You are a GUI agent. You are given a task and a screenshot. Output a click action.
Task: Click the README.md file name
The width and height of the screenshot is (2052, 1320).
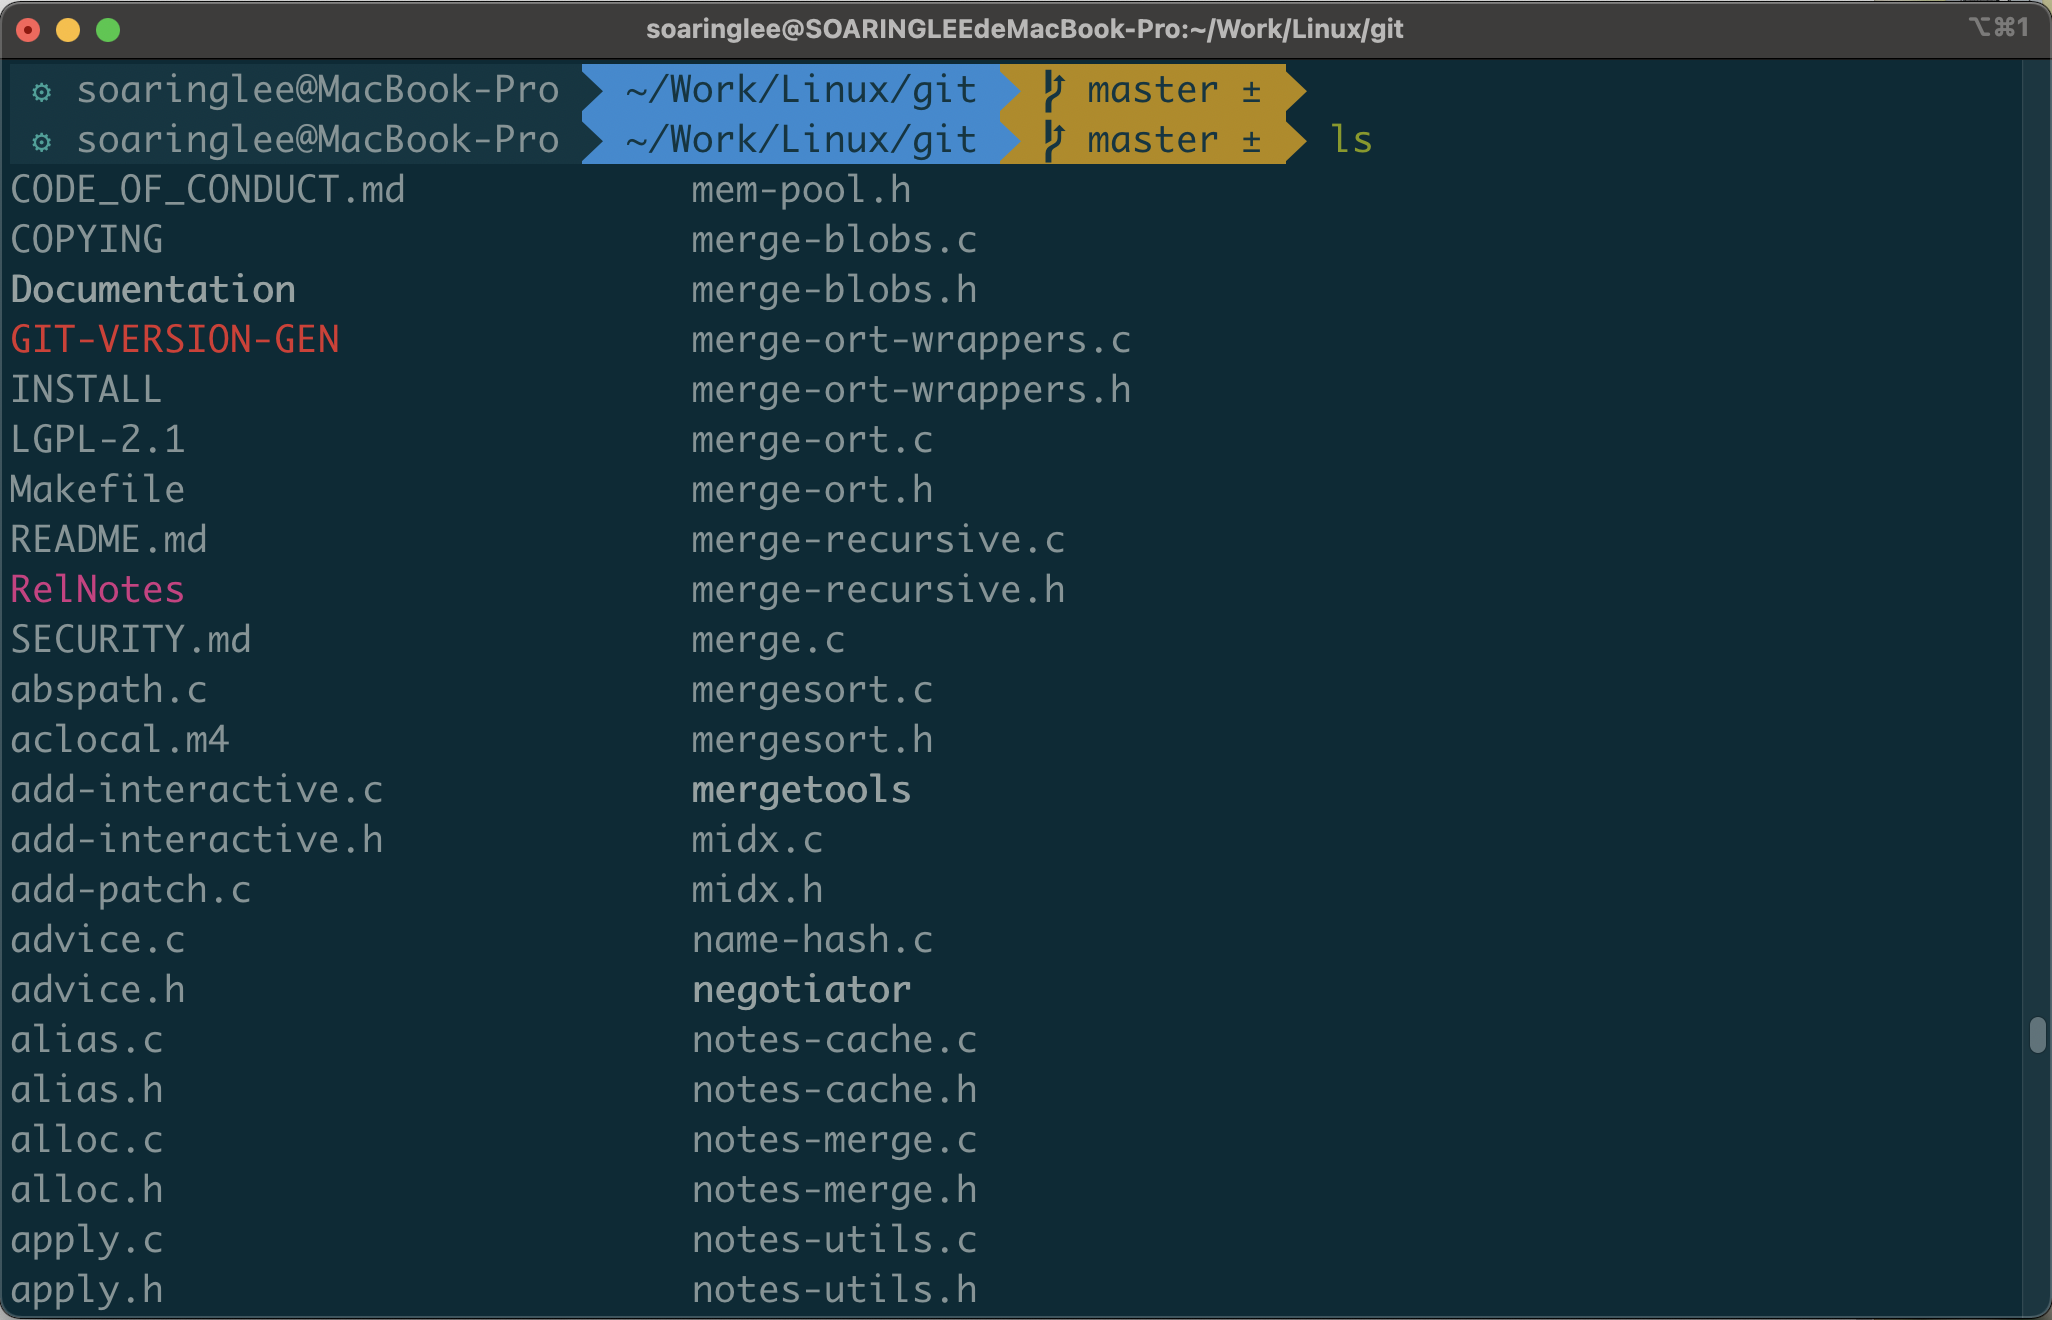pos(109,540)
